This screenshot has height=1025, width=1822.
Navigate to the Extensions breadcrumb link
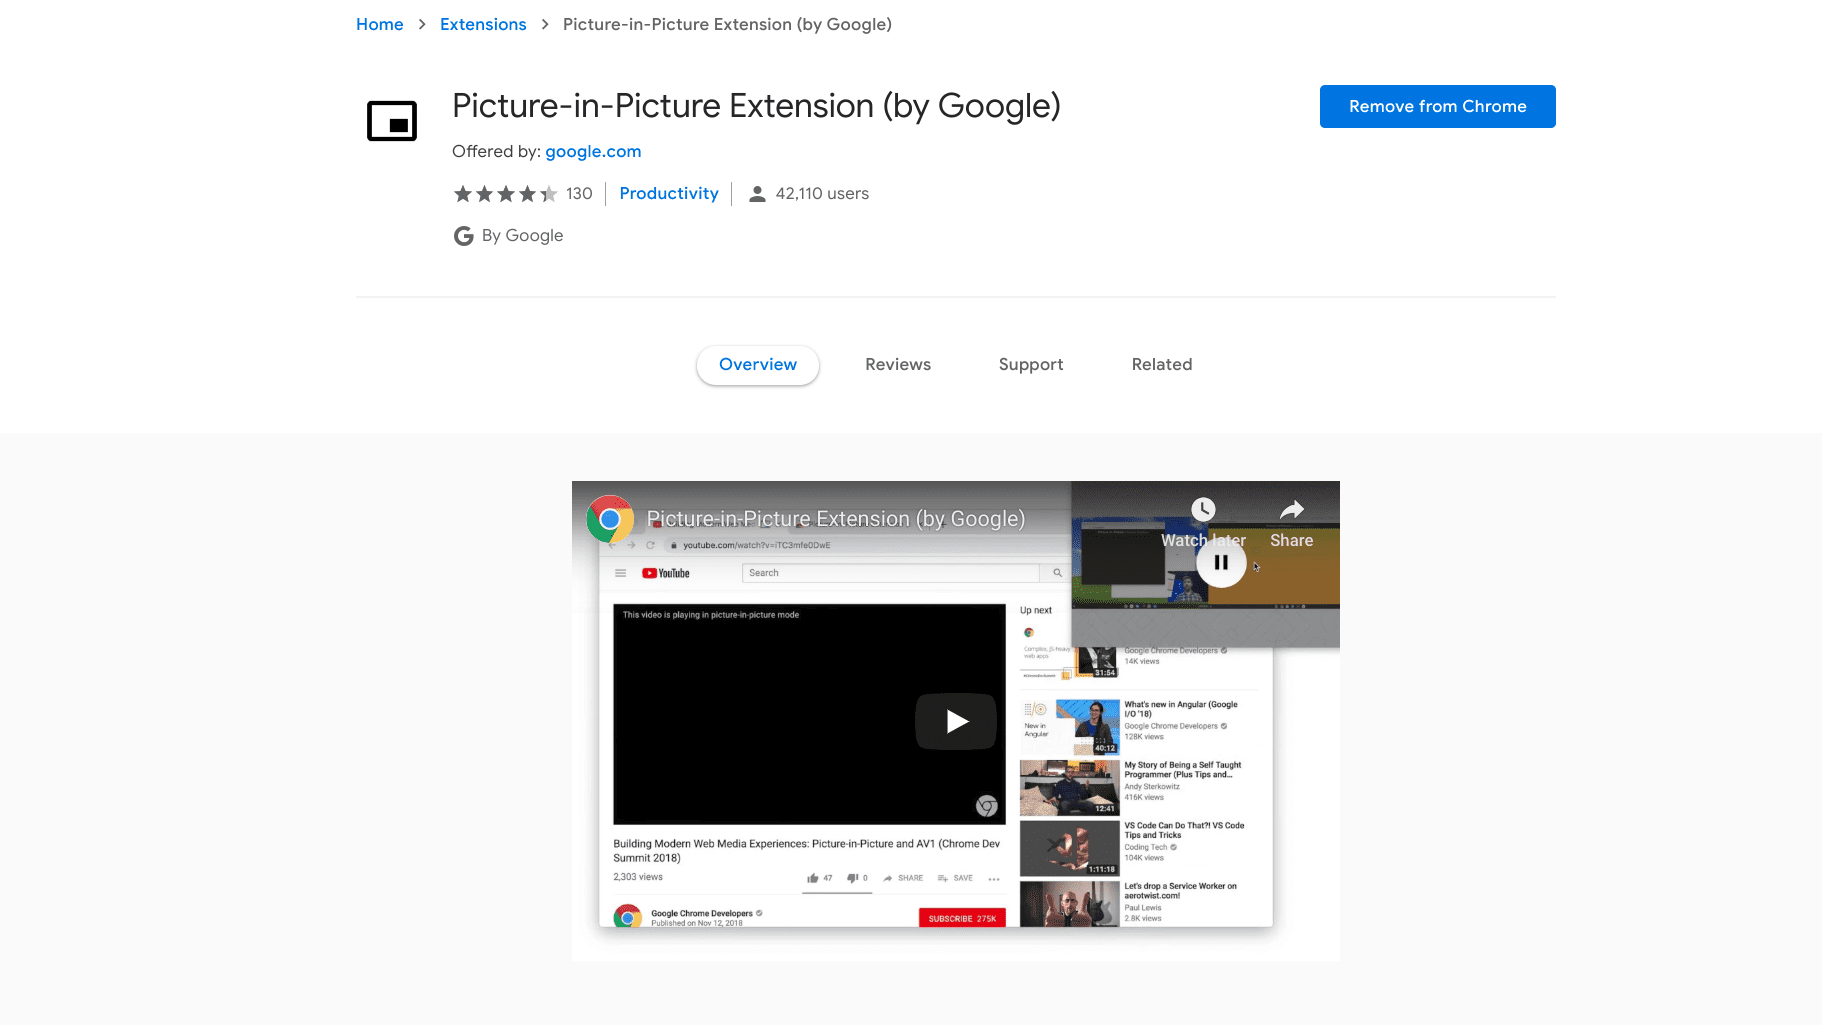click(x=483, y=24)
